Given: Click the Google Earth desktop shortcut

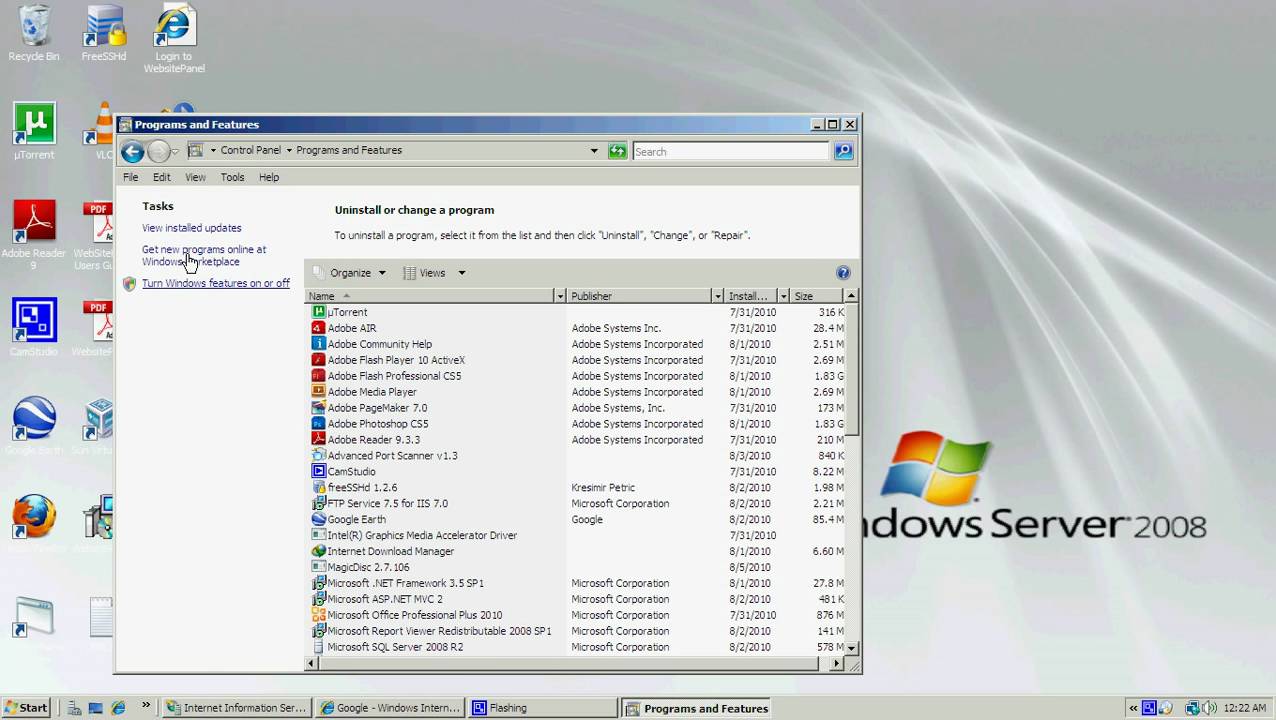Looking at the screenshot, I should tap(34, 425).
